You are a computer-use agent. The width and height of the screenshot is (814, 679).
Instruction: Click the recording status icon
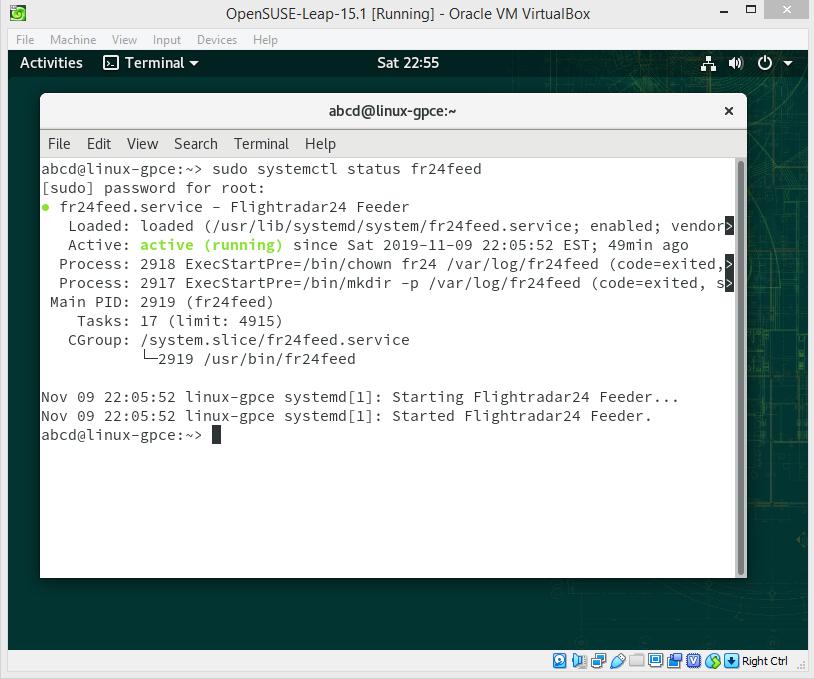point(675,660)
